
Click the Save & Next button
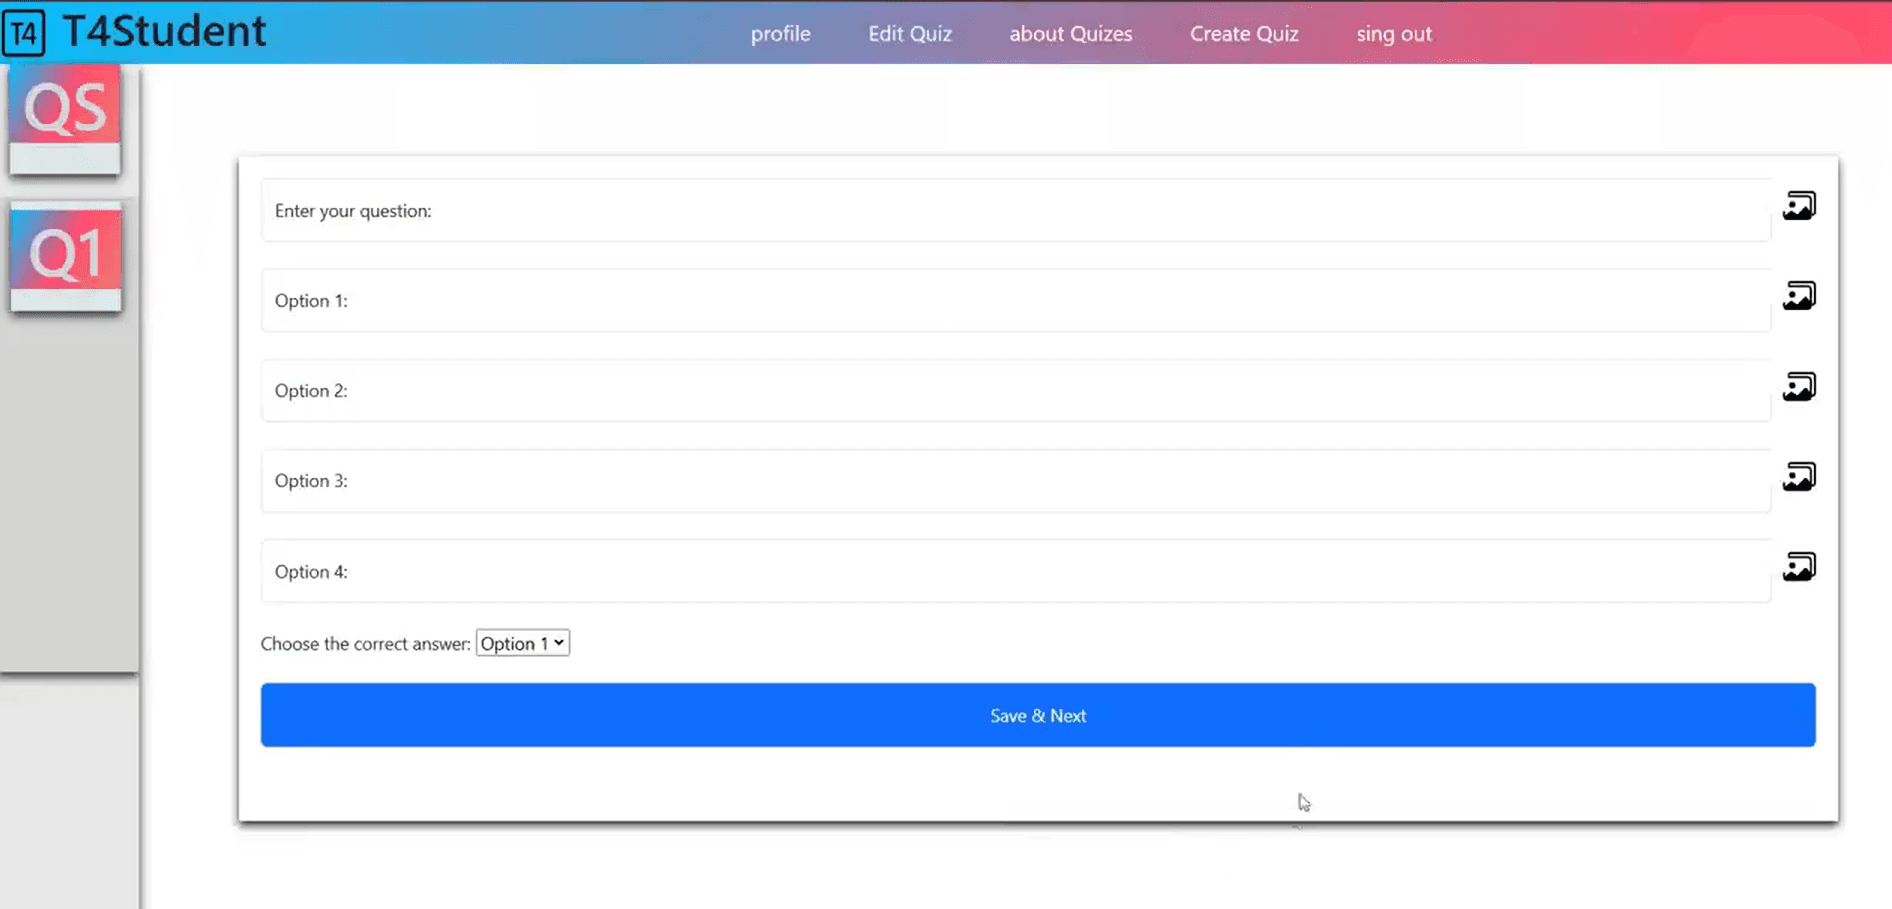(x=1038, y=715)
